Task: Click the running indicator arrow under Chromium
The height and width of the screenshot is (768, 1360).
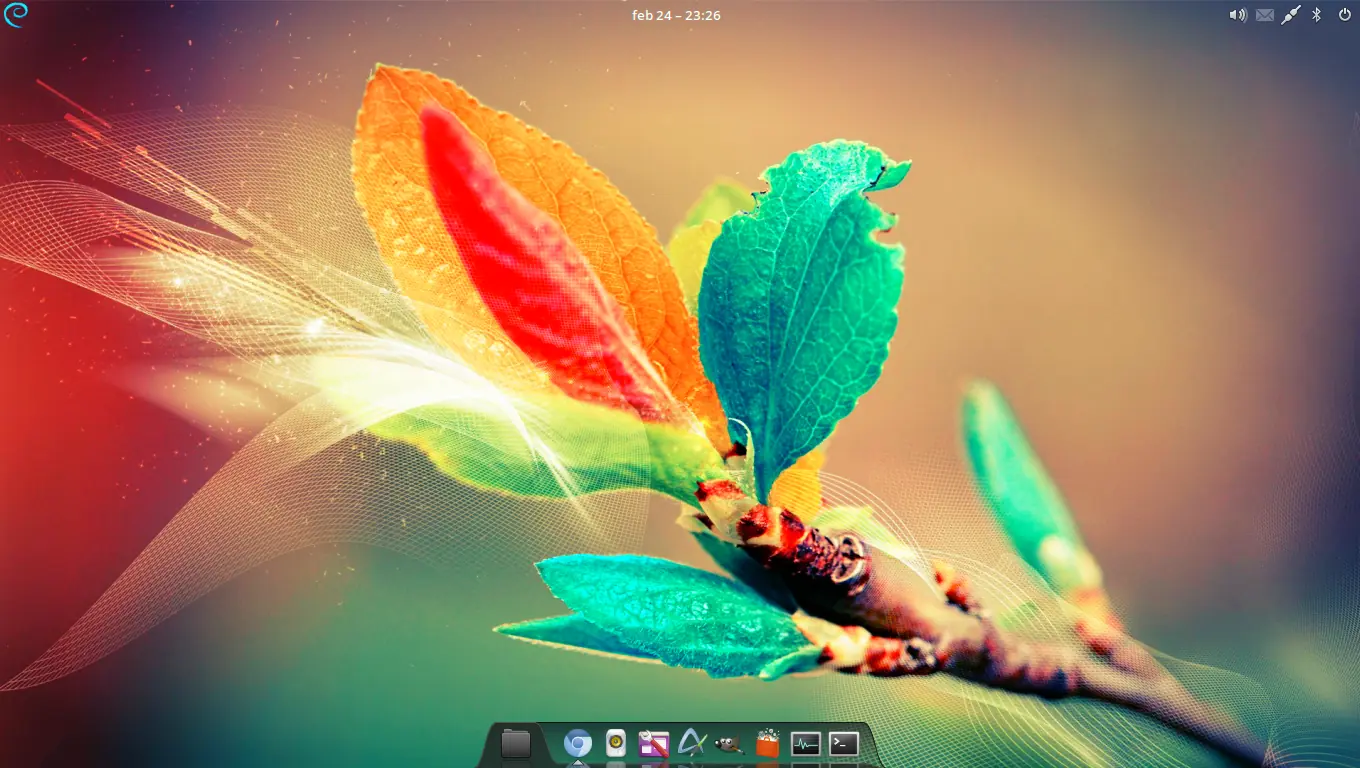Action: pos(577,763)
